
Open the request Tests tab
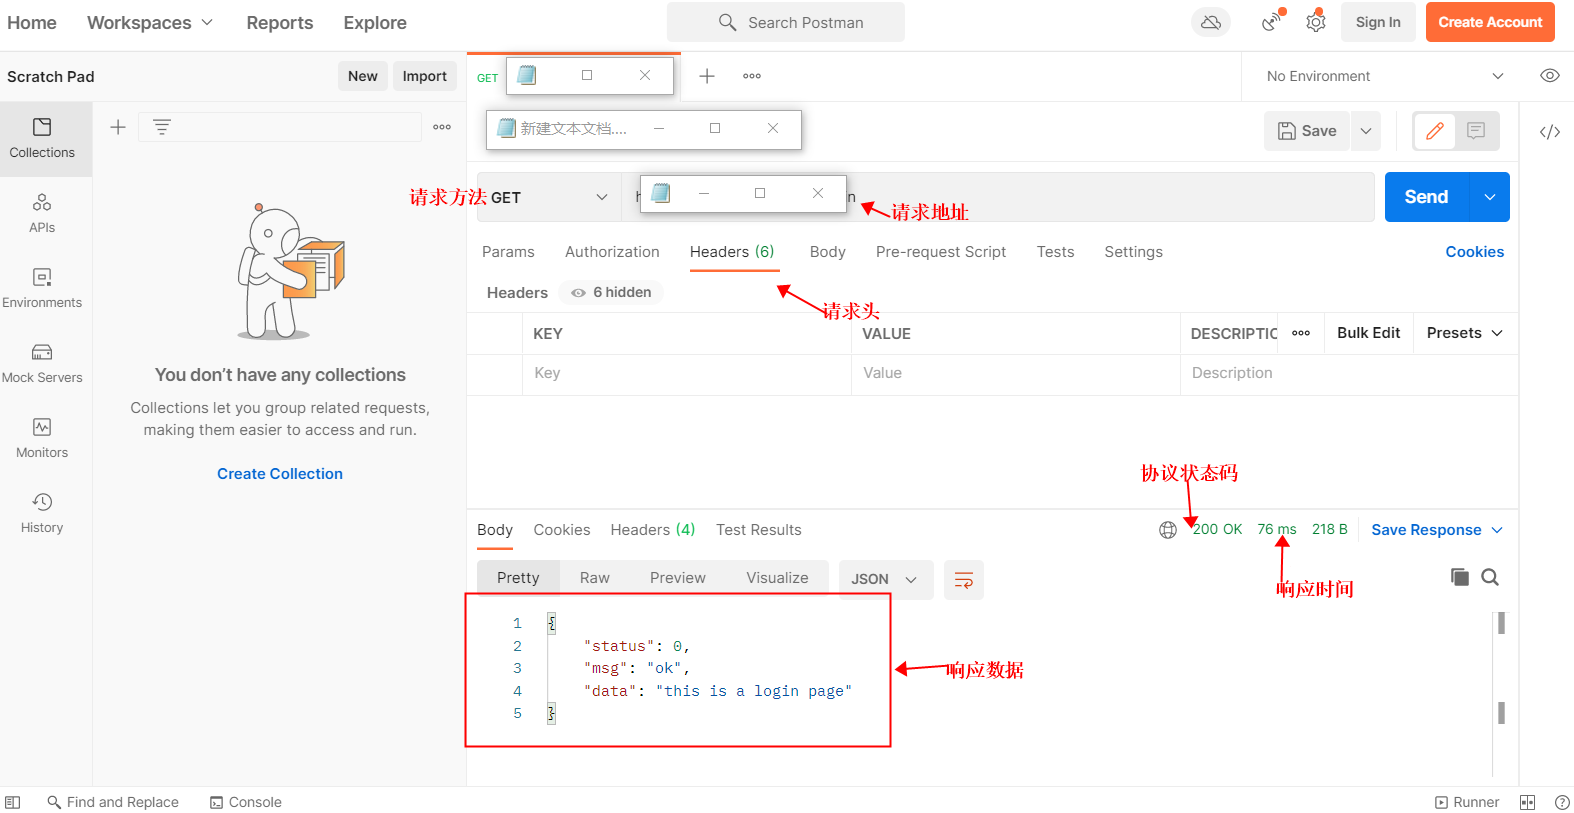pyautogui.click(x=1055, y=252)
